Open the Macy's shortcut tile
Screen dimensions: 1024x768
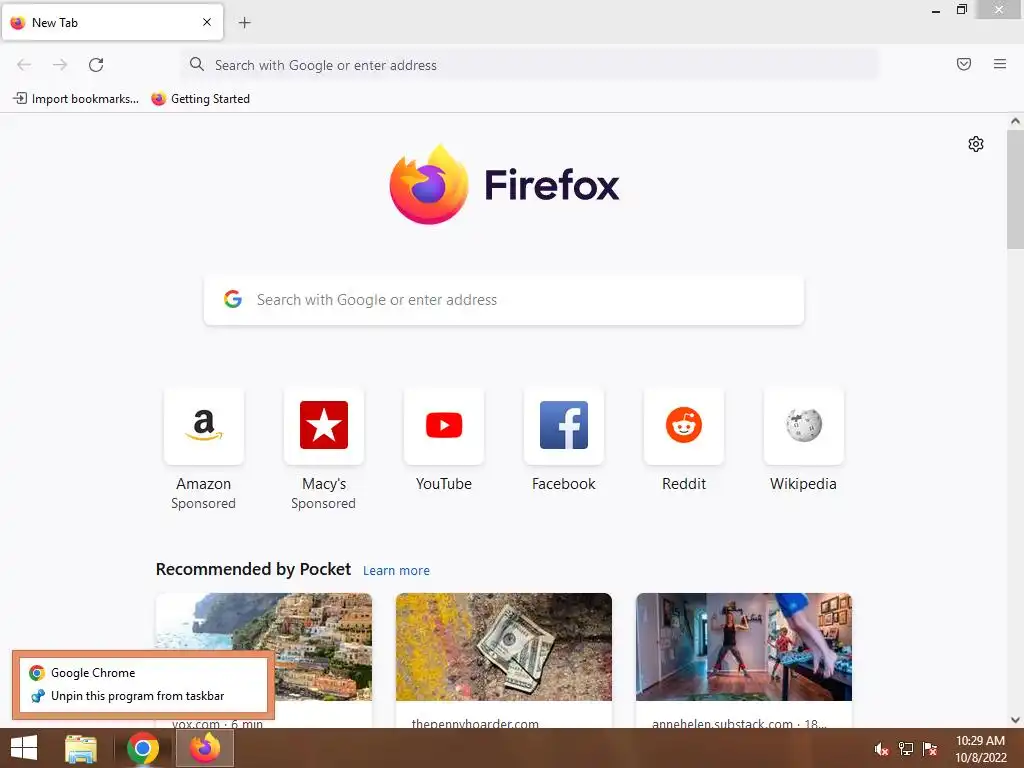(x=324, y=426)
